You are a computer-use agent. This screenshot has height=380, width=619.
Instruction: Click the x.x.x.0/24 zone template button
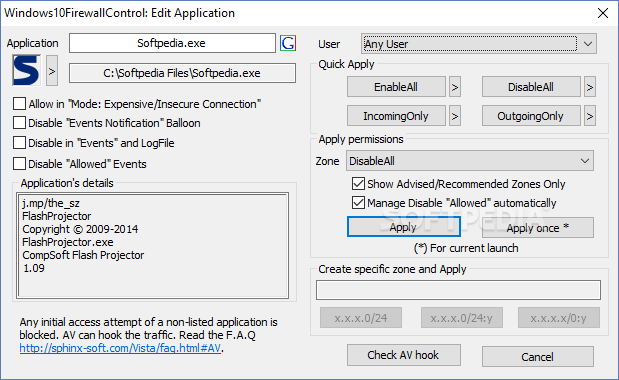click(x=361, y=318)
